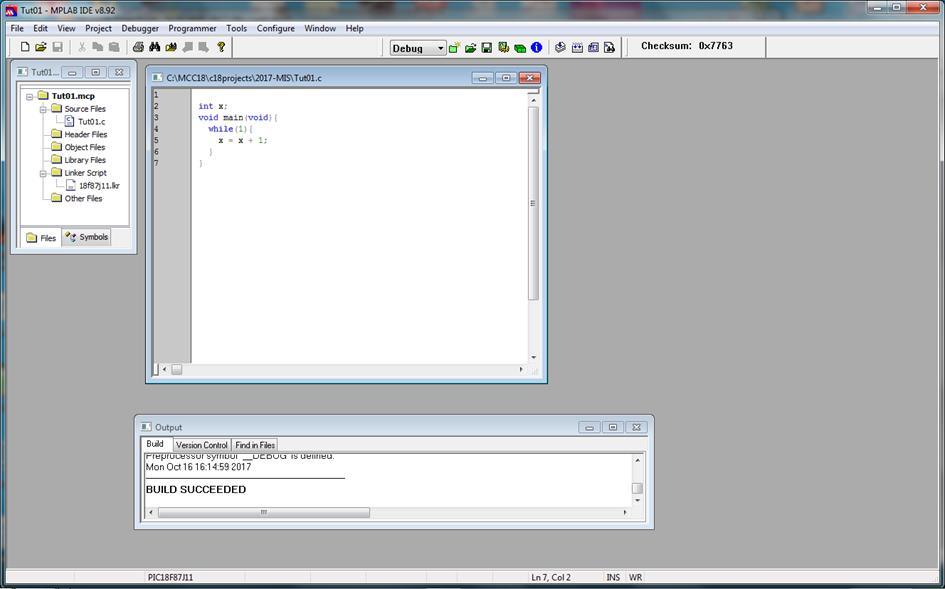The image size is (945, 589).
Task: Click the Output window horizontal scrollbar thumb
Action: (x=263, y=512)
